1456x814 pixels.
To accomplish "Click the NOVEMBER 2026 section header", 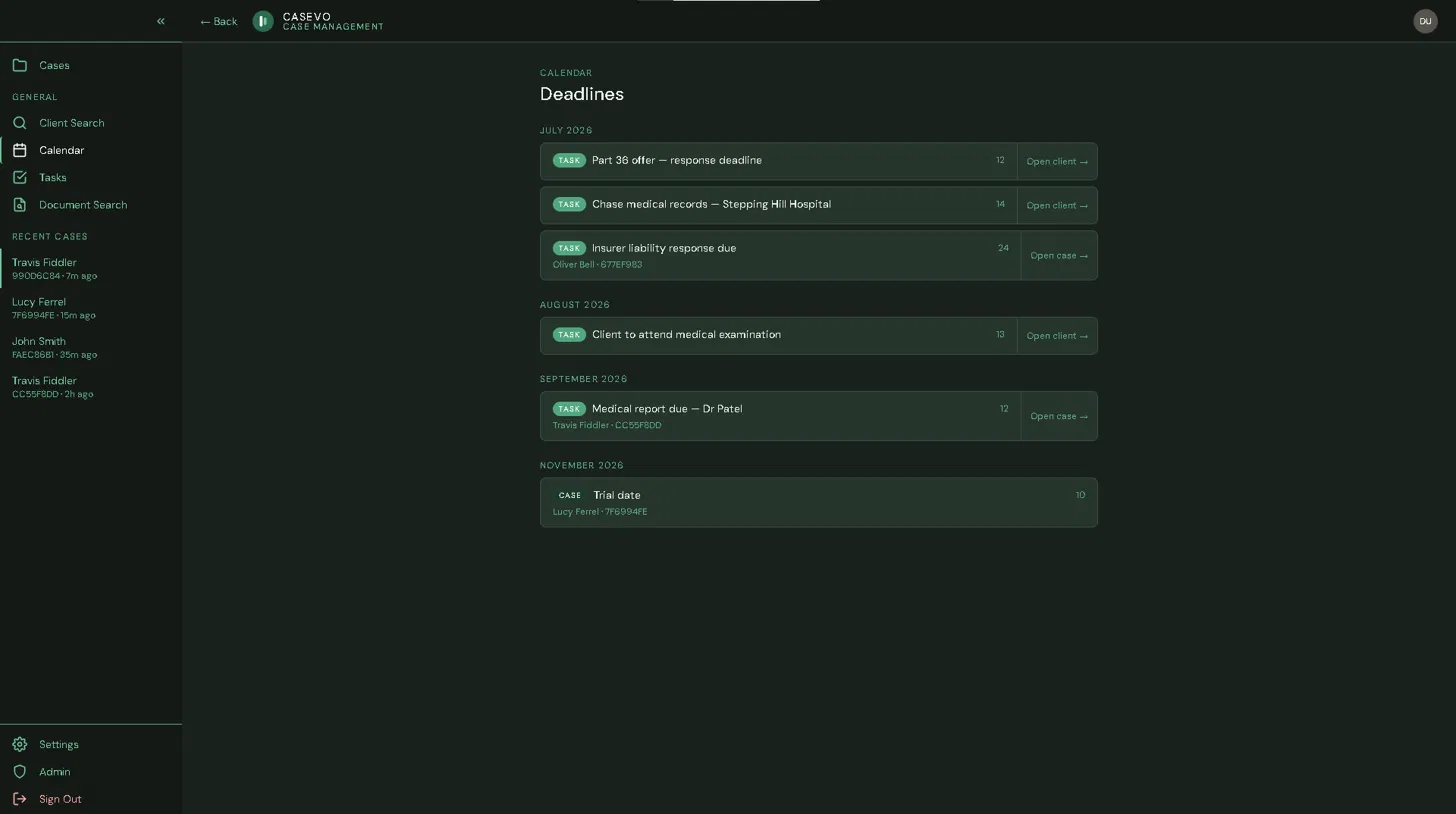I will [x=582, y=465].
